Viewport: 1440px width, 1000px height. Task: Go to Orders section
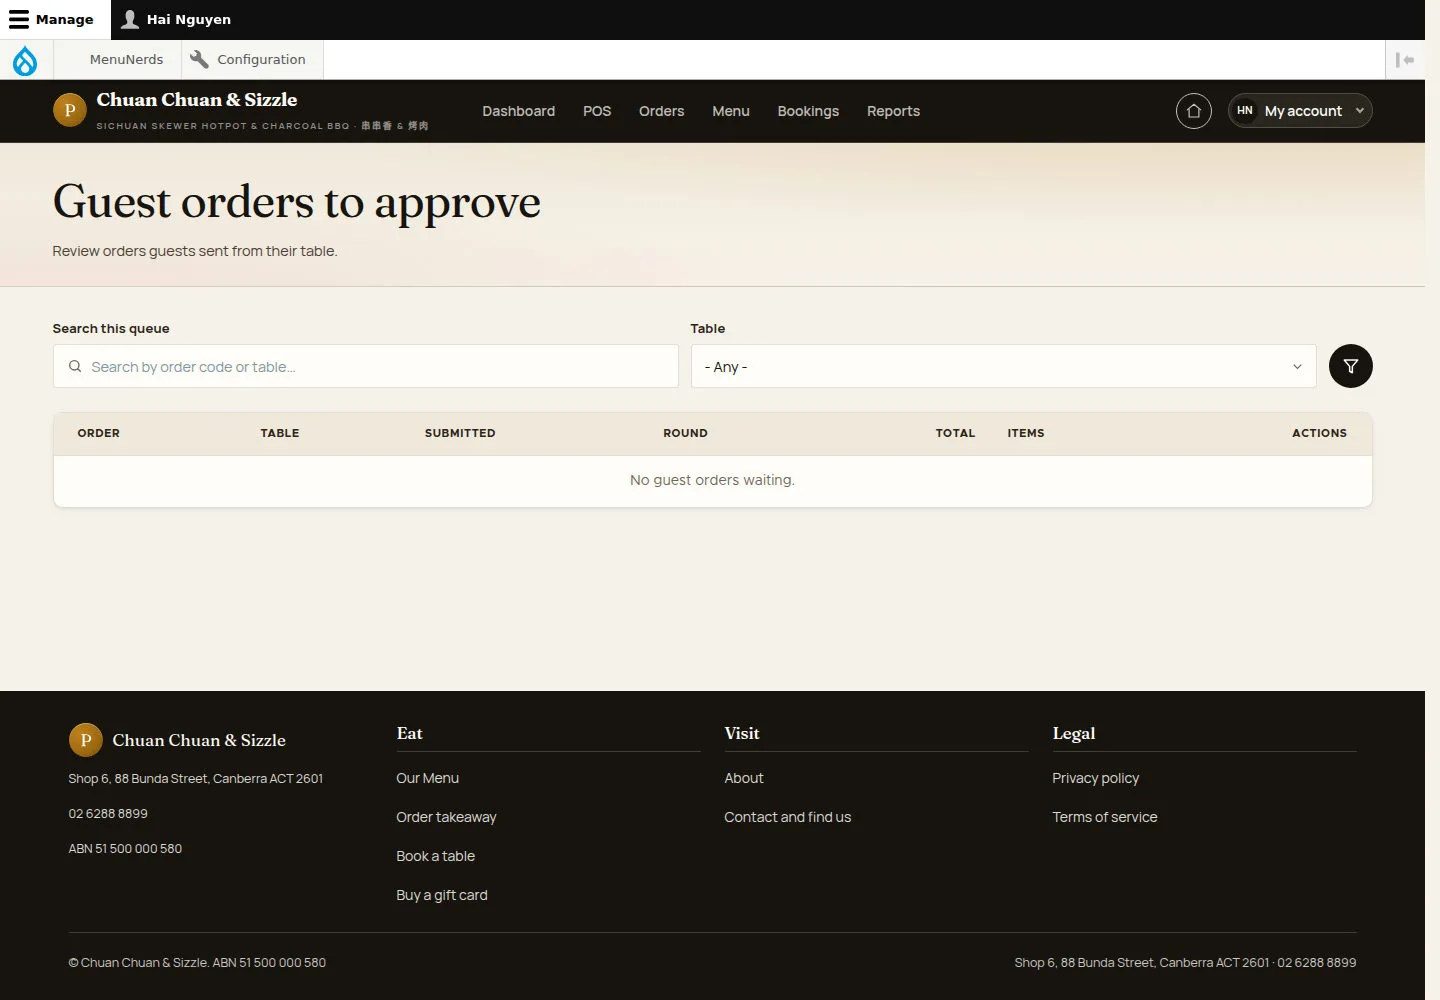(661, 111)
